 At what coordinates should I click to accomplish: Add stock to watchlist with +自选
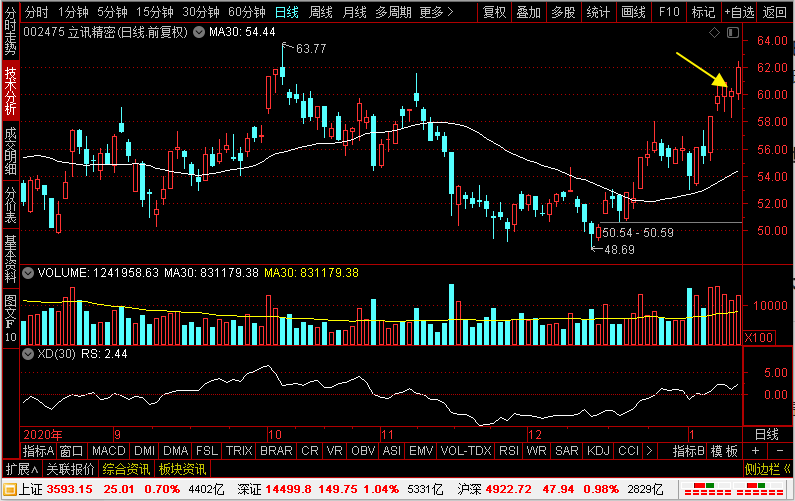point(738,12)
